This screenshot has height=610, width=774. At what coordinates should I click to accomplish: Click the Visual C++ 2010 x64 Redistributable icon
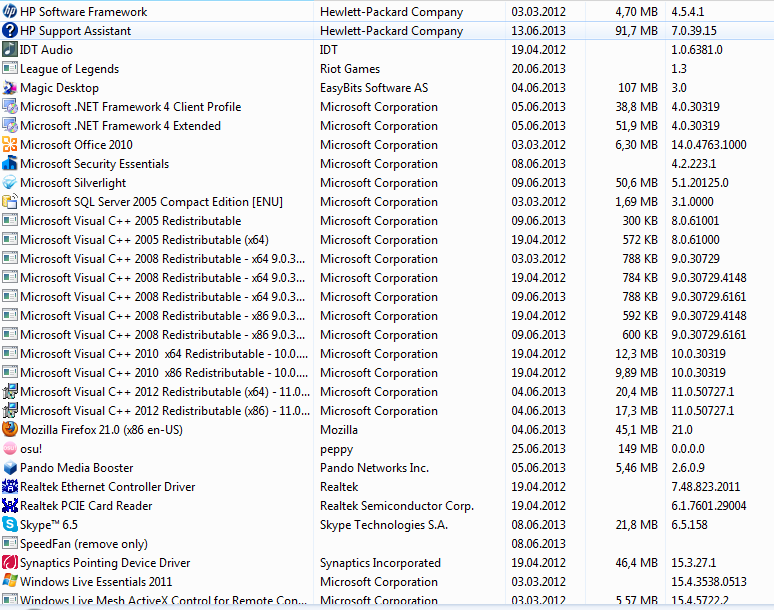[x=10, y=353]
